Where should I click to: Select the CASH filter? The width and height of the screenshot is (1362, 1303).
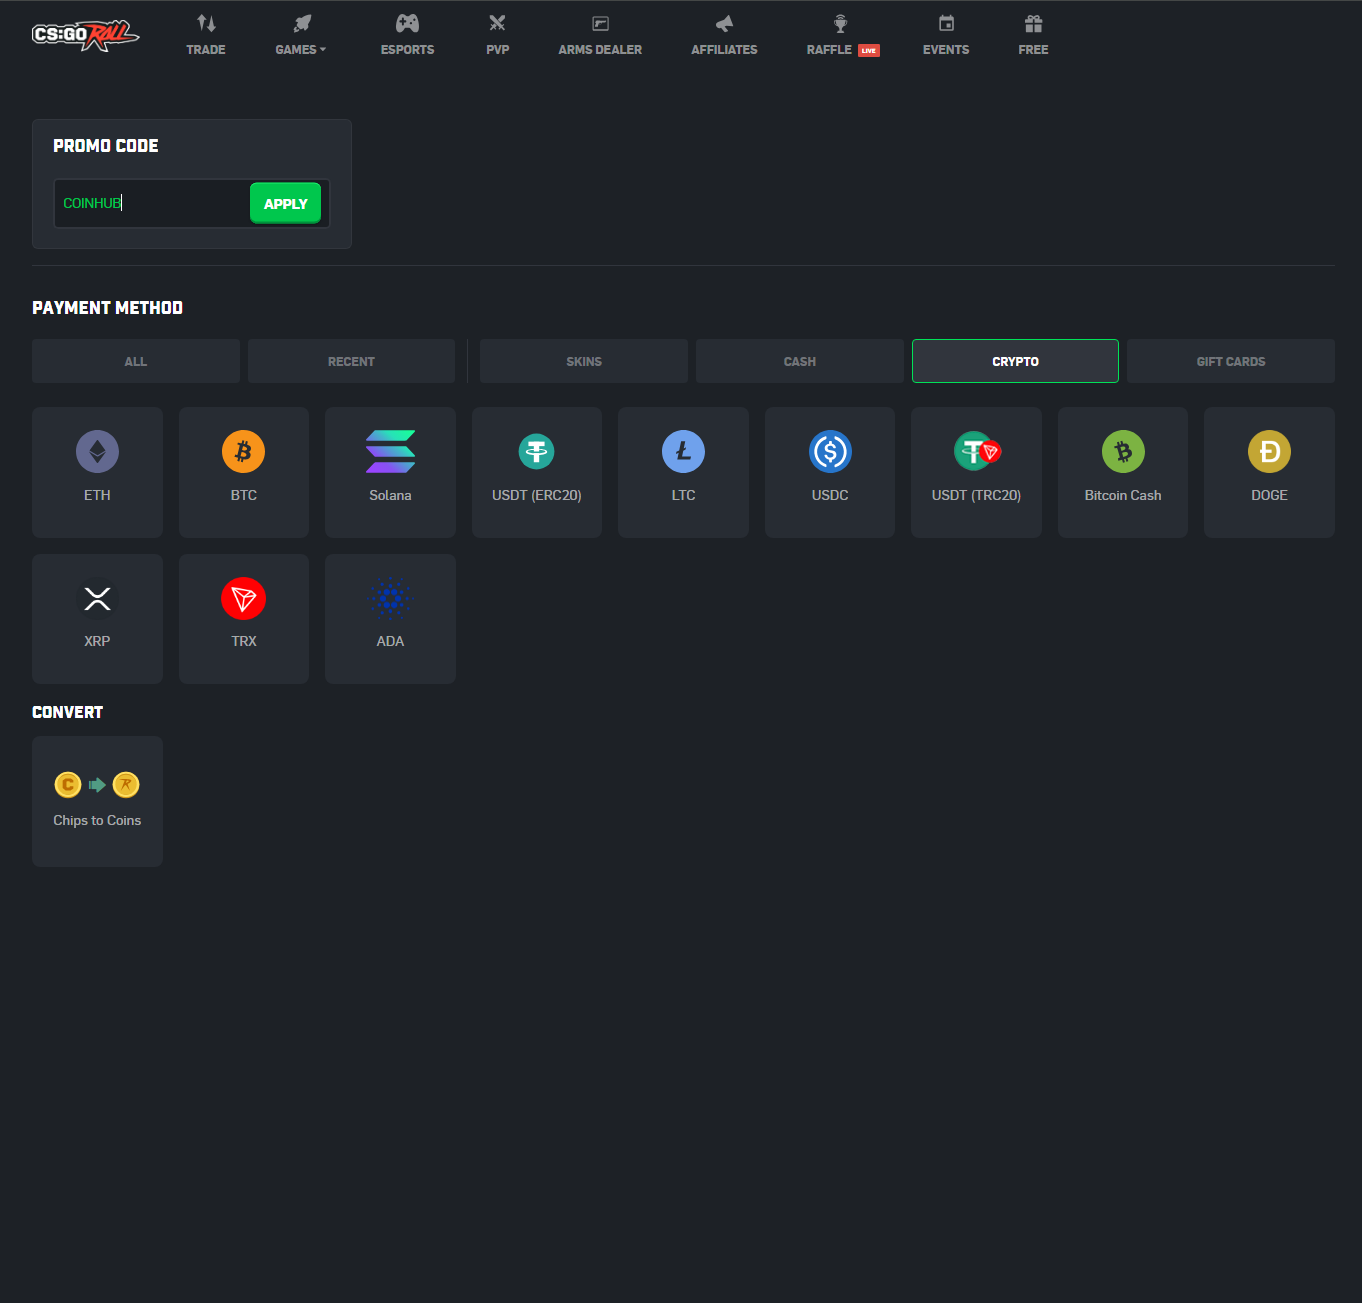pyautogui.click(x=799, y=361)
